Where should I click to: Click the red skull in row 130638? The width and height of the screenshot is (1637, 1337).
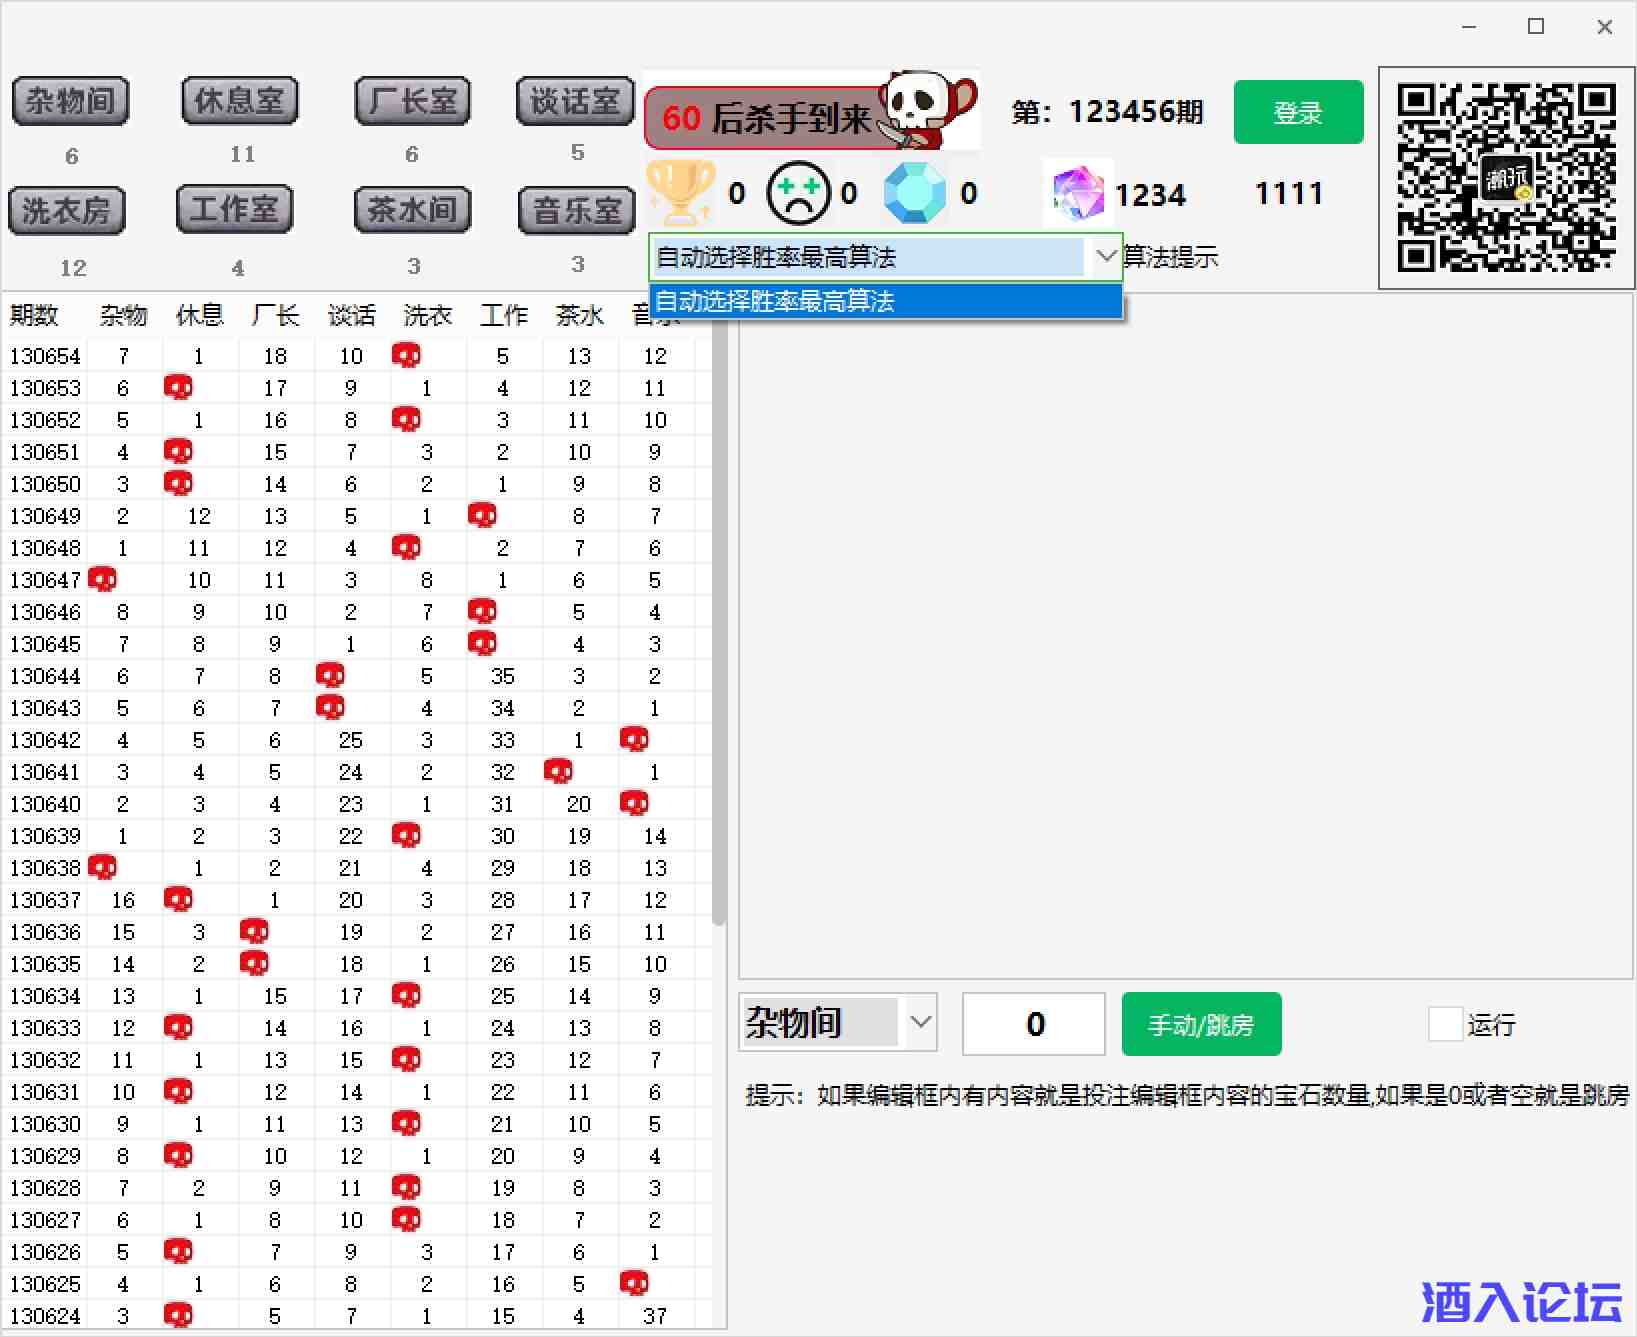(x=102, y=867)
